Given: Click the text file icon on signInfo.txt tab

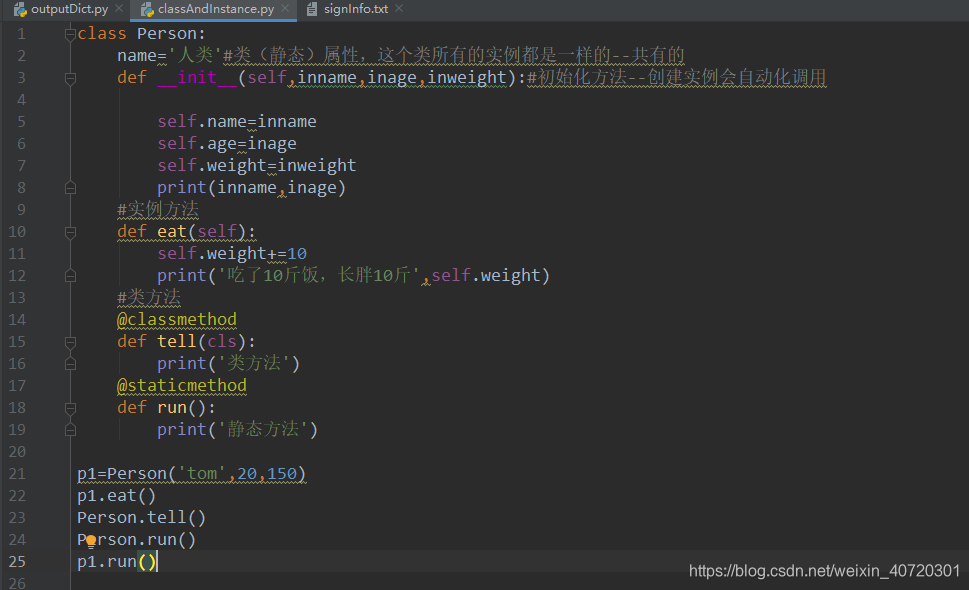Looking at the screenshot, I should point(312,9).
